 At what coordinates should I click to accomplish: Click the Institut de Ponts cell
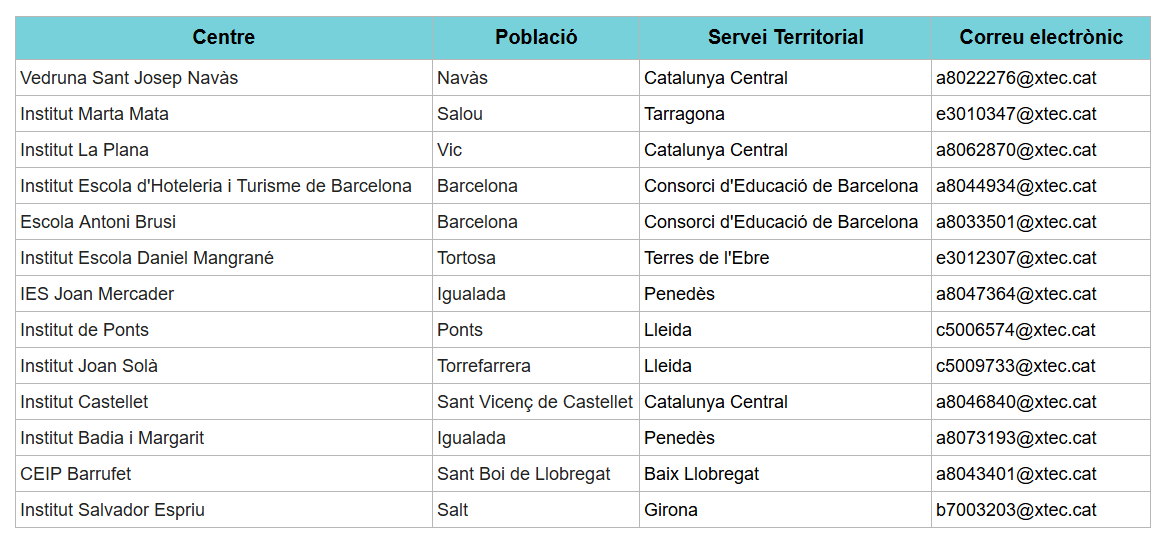coord(85,330)
